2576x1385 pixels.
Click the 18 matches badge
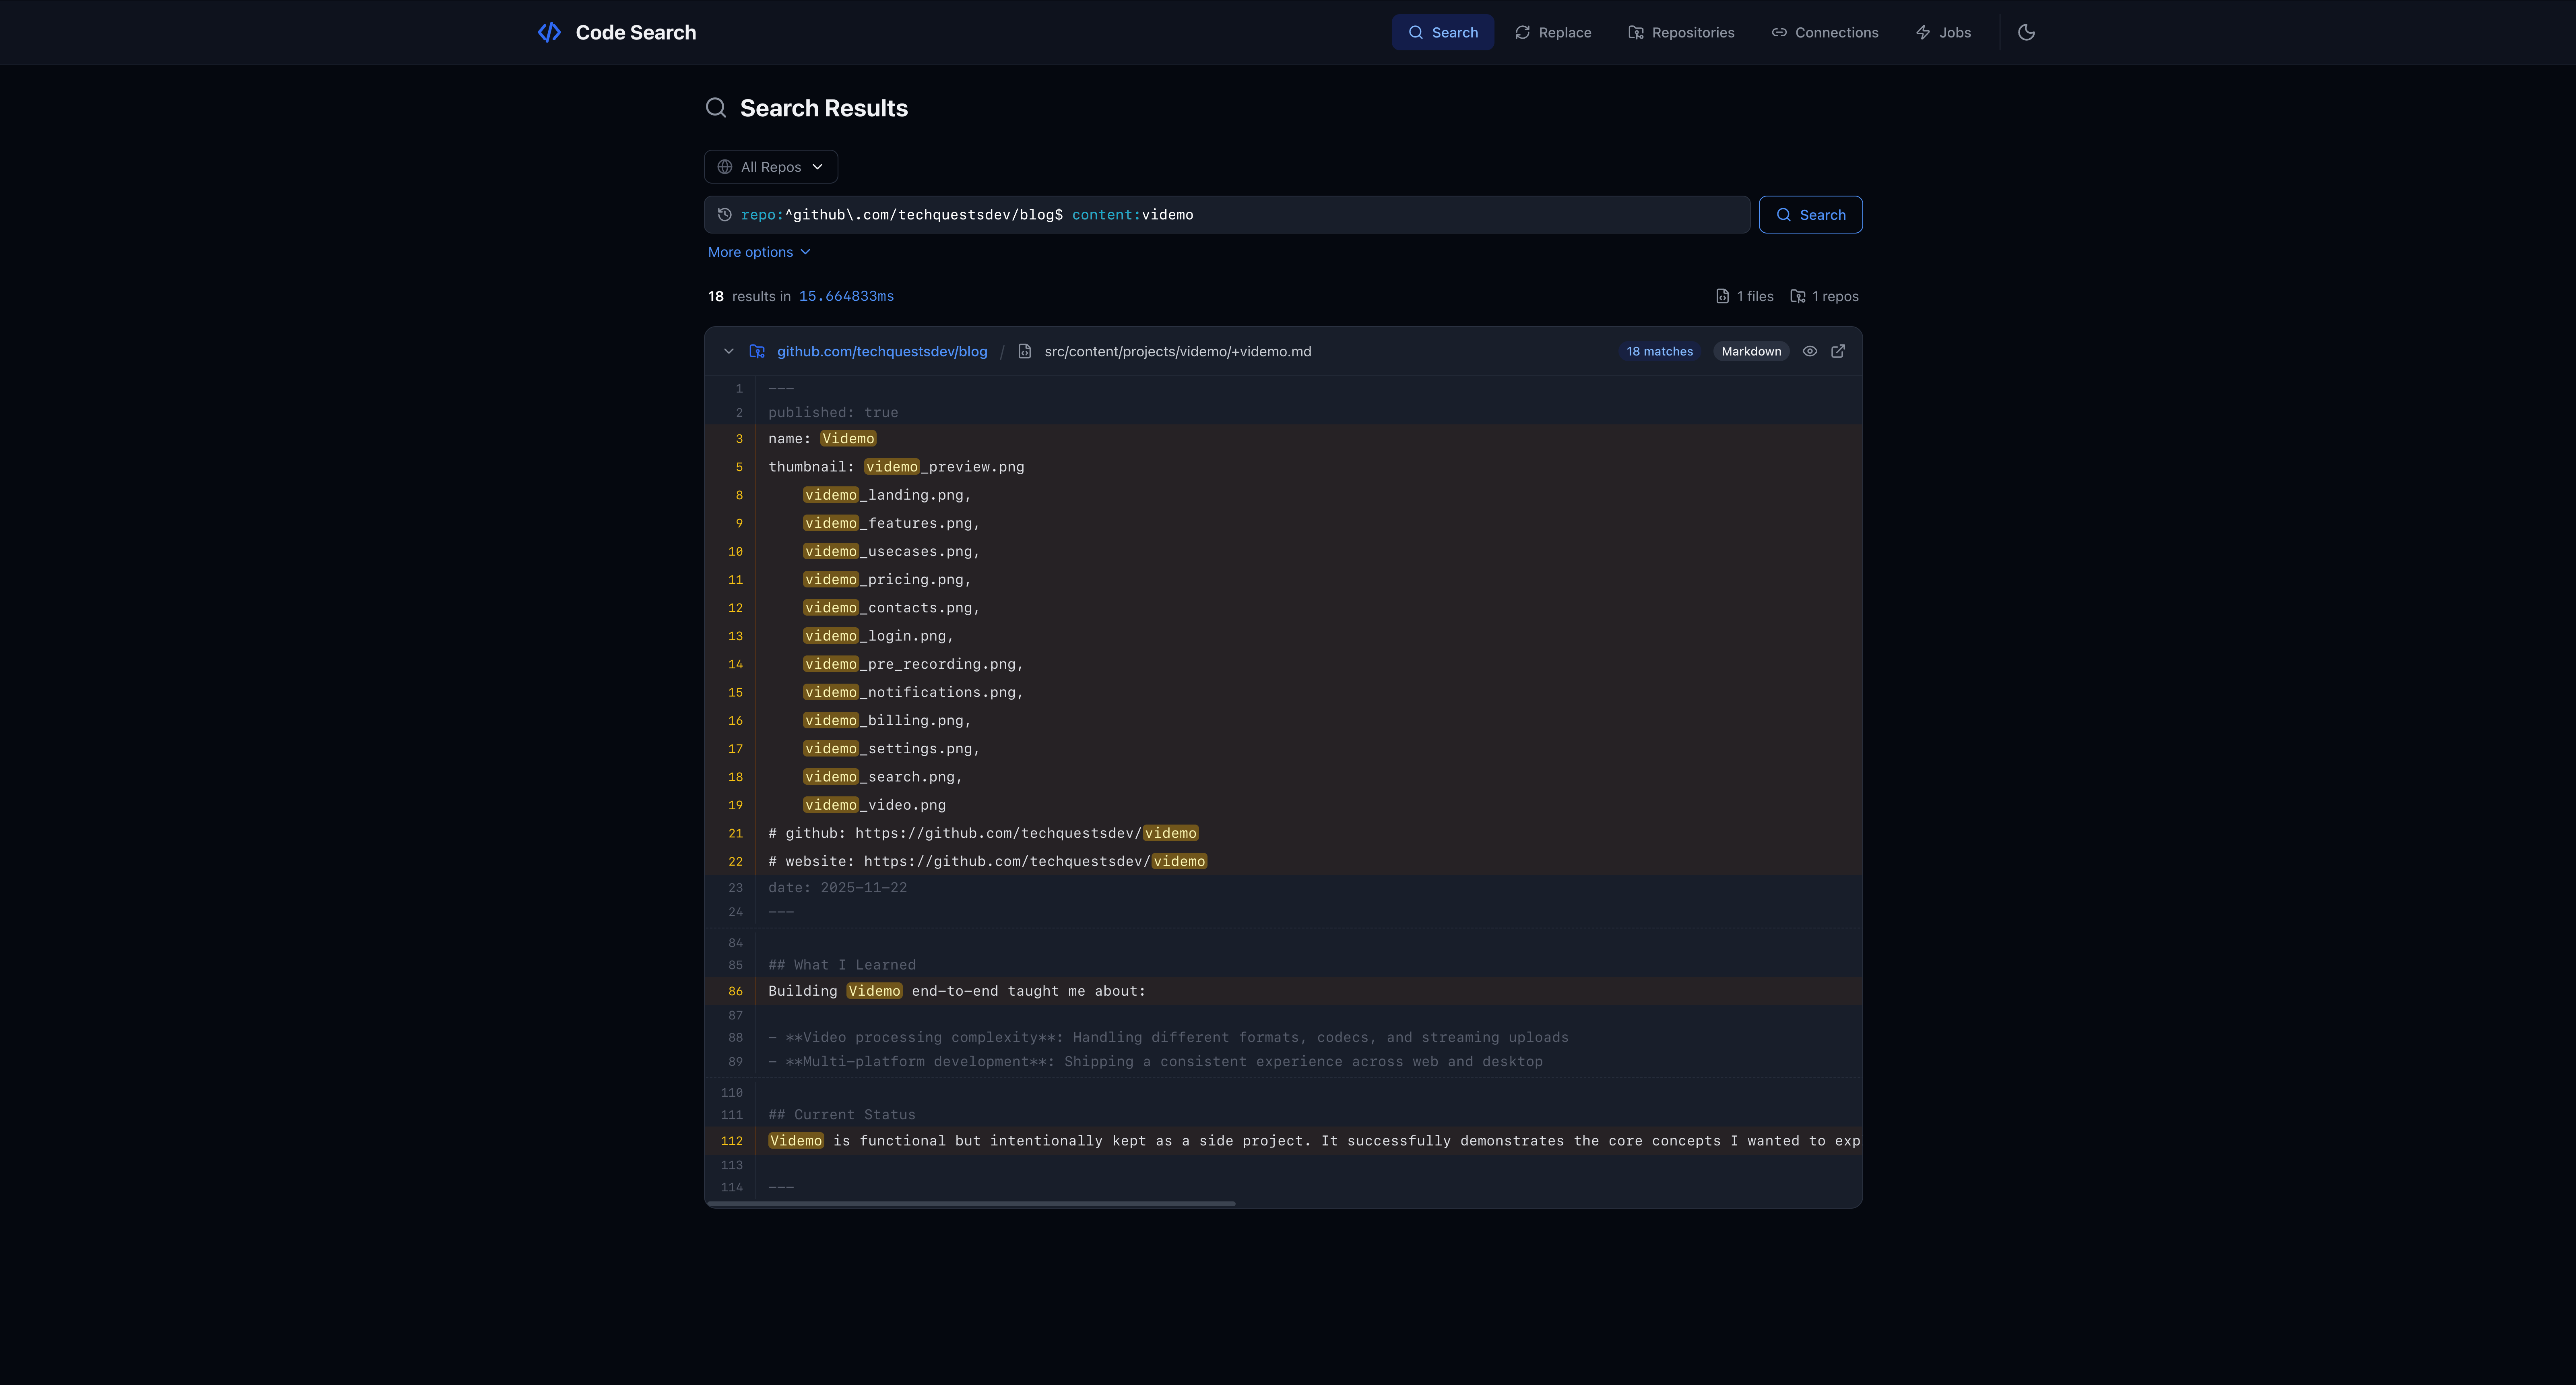(1659, 351)
